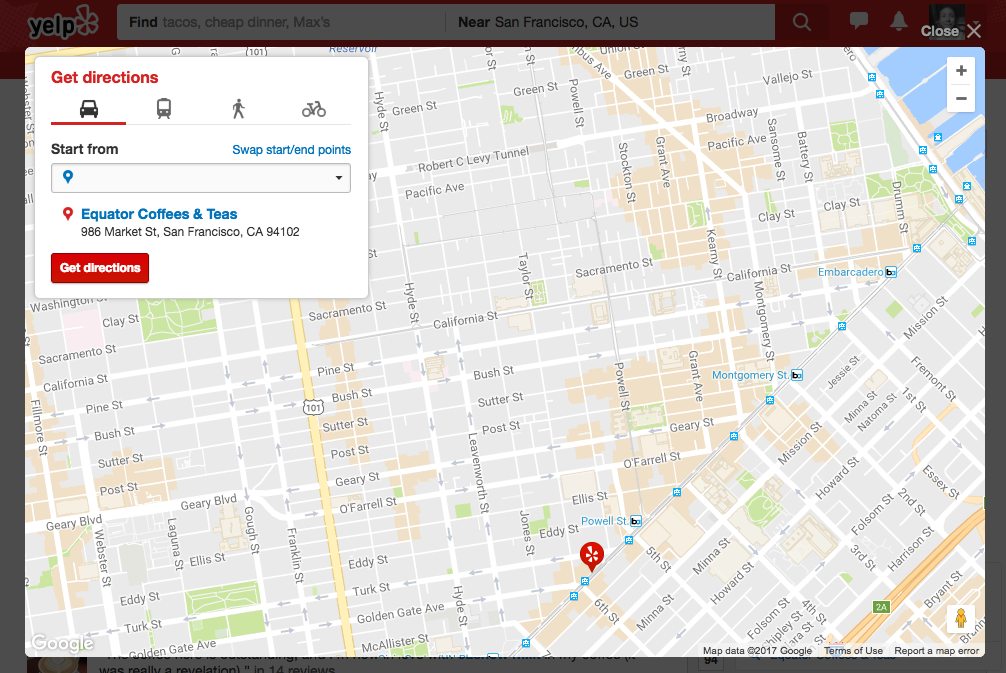Click the Start from location field
The width and height of the screenshot is (1006, 673).
[x=201, y=178]
